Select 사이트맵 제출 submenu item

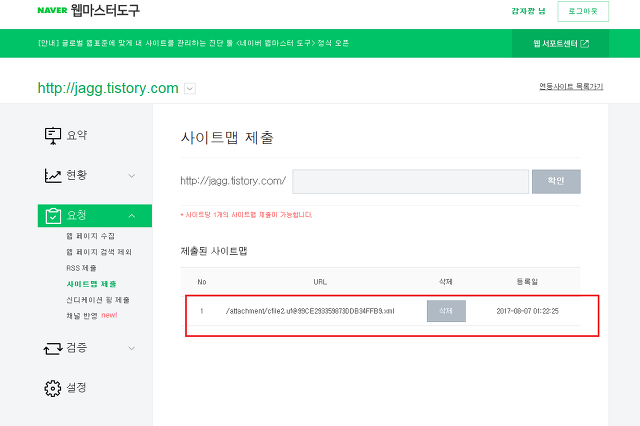tap(91, 284)
